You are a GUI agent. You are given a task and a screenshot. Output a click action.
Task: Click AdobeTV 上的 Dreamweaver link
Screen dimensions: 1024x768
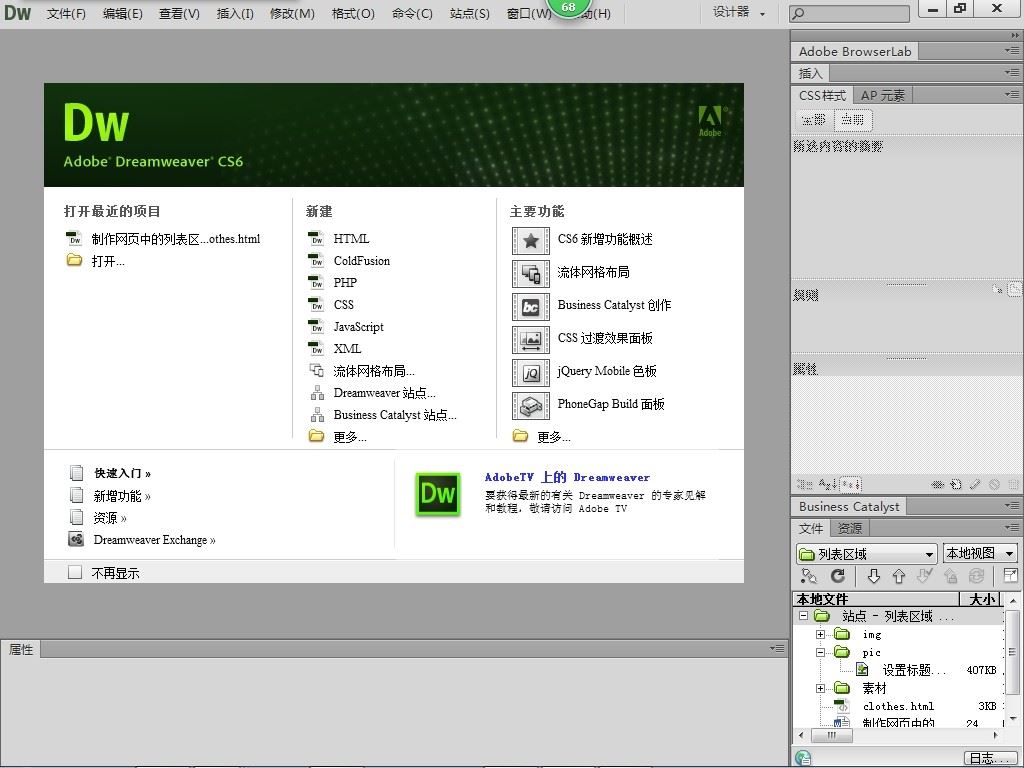(x=567, y=477)
